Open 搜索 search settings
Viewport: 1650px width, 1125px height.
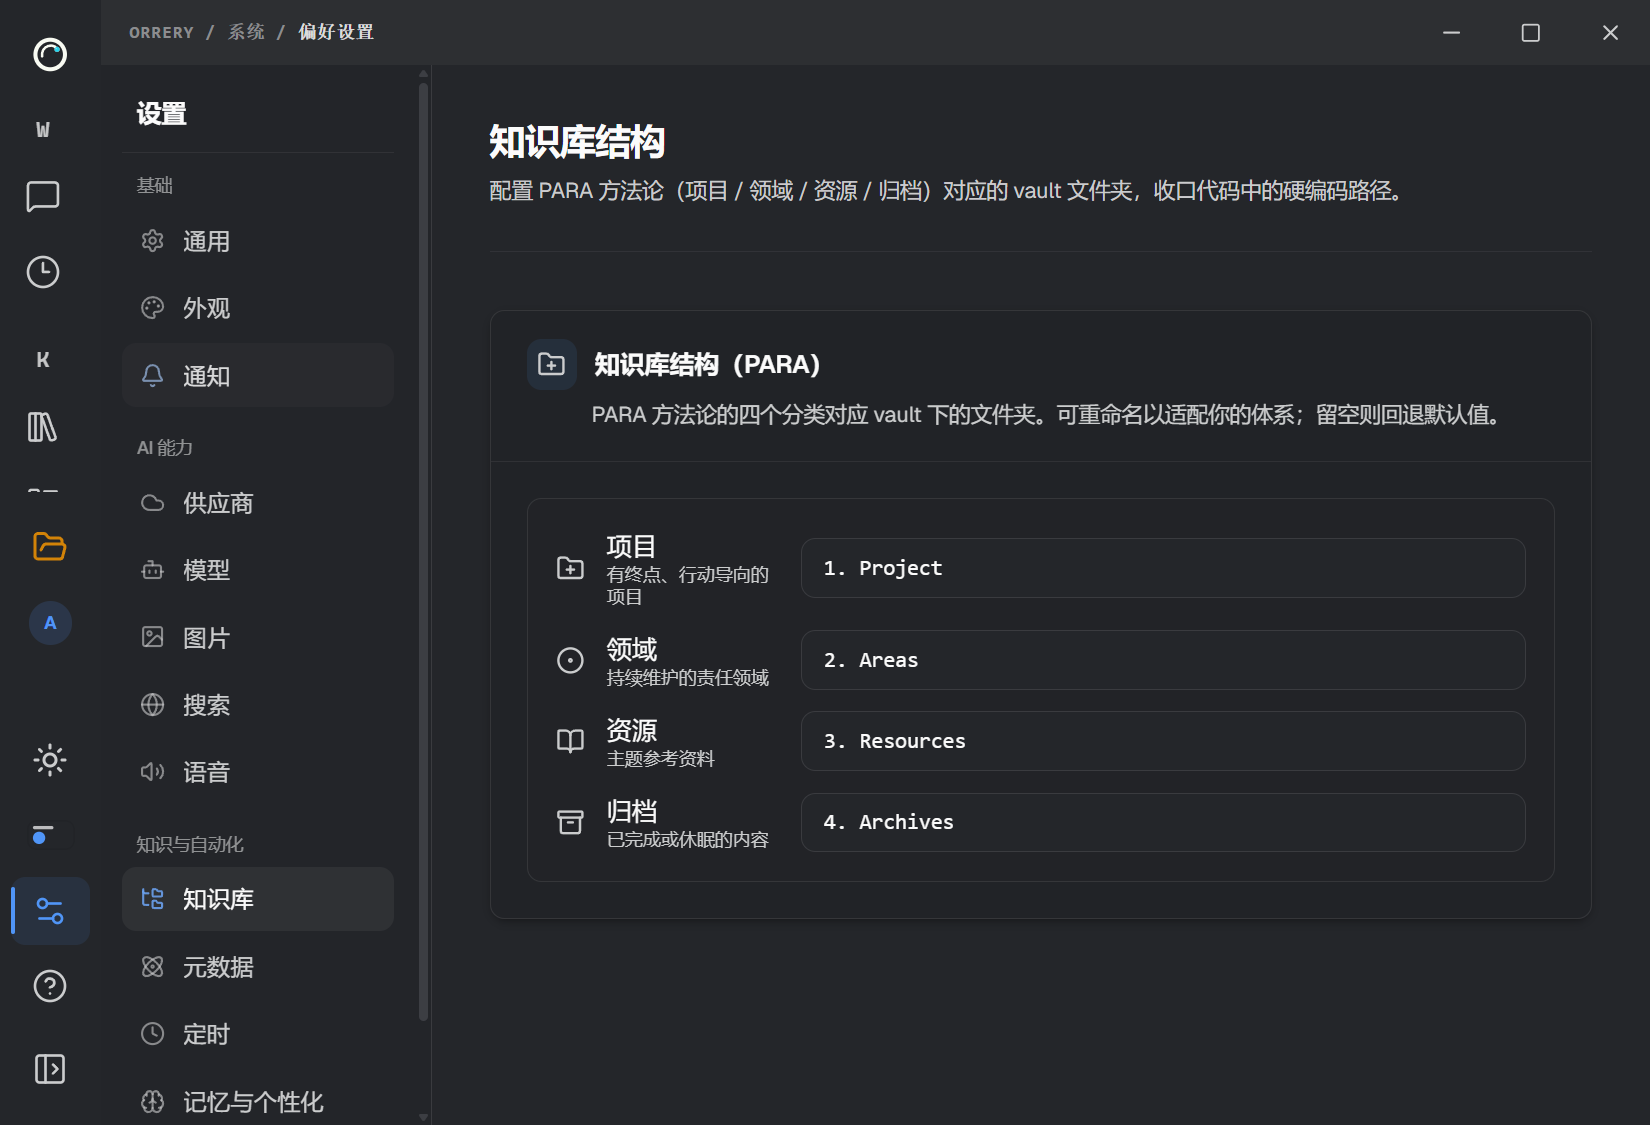[258, 705]
